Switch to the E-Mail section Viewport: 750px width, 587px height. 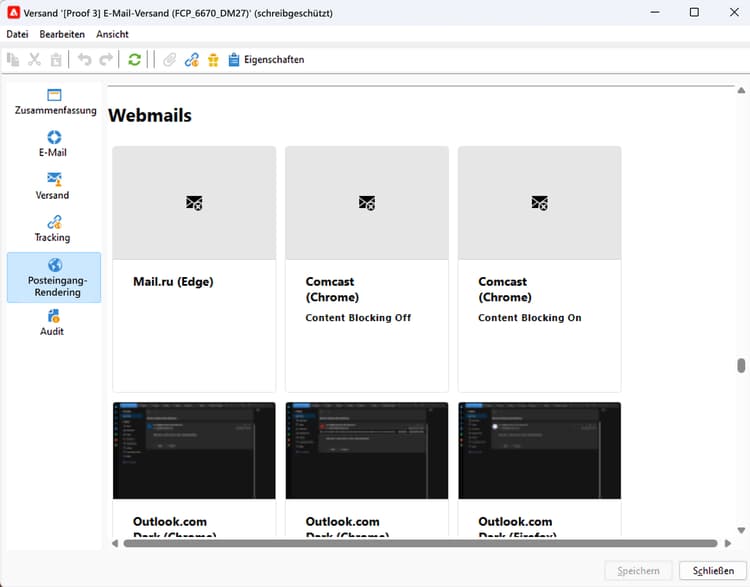click(x=53, y=144)
